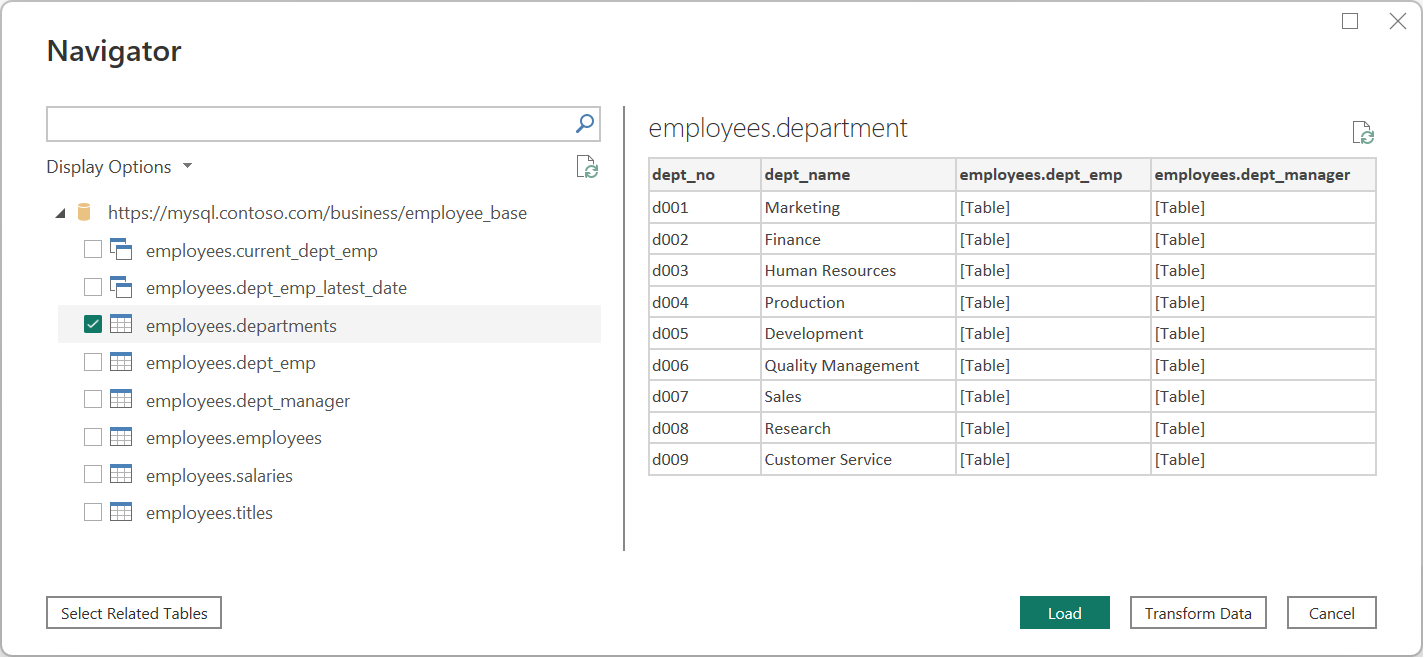Click the table icon for employees.dept_manager
This screenshot has height=658, width=1424.
tap(121, 400)
